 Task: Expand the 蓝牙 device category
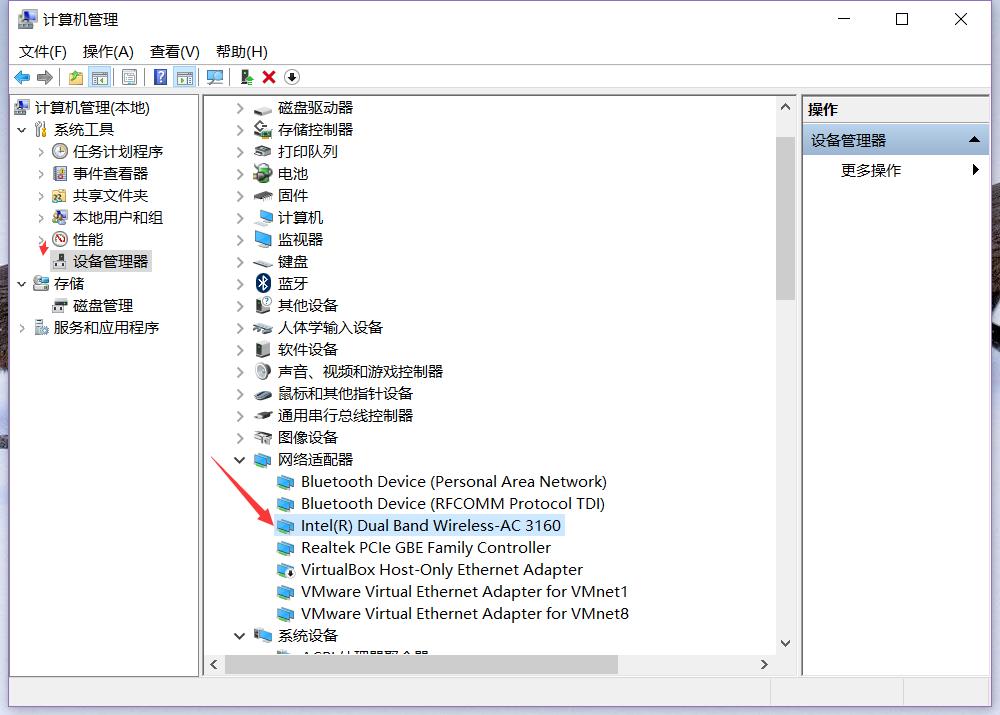[239, 283]
